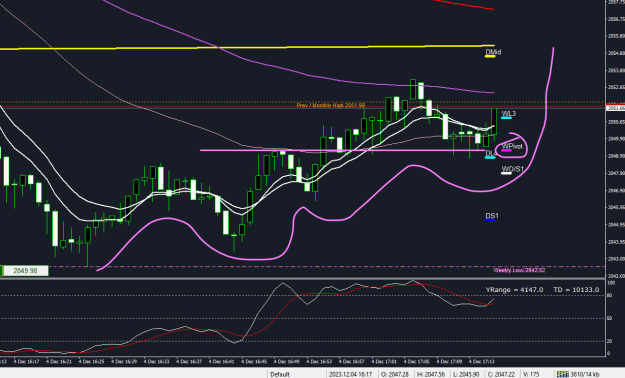Image resolution: width=625 pixels, height=378 pixels.
Task: Click the 4 Dec 16:41 time label
Action: 222,362
